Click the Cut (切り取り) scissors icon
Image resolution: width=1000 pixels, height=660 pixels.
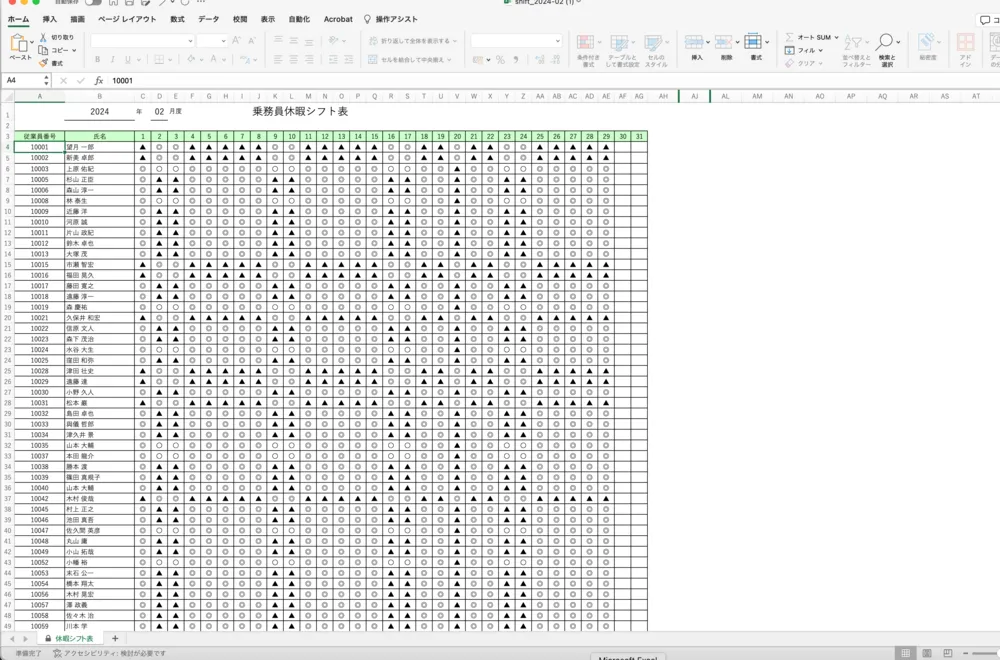coord(44,37)
